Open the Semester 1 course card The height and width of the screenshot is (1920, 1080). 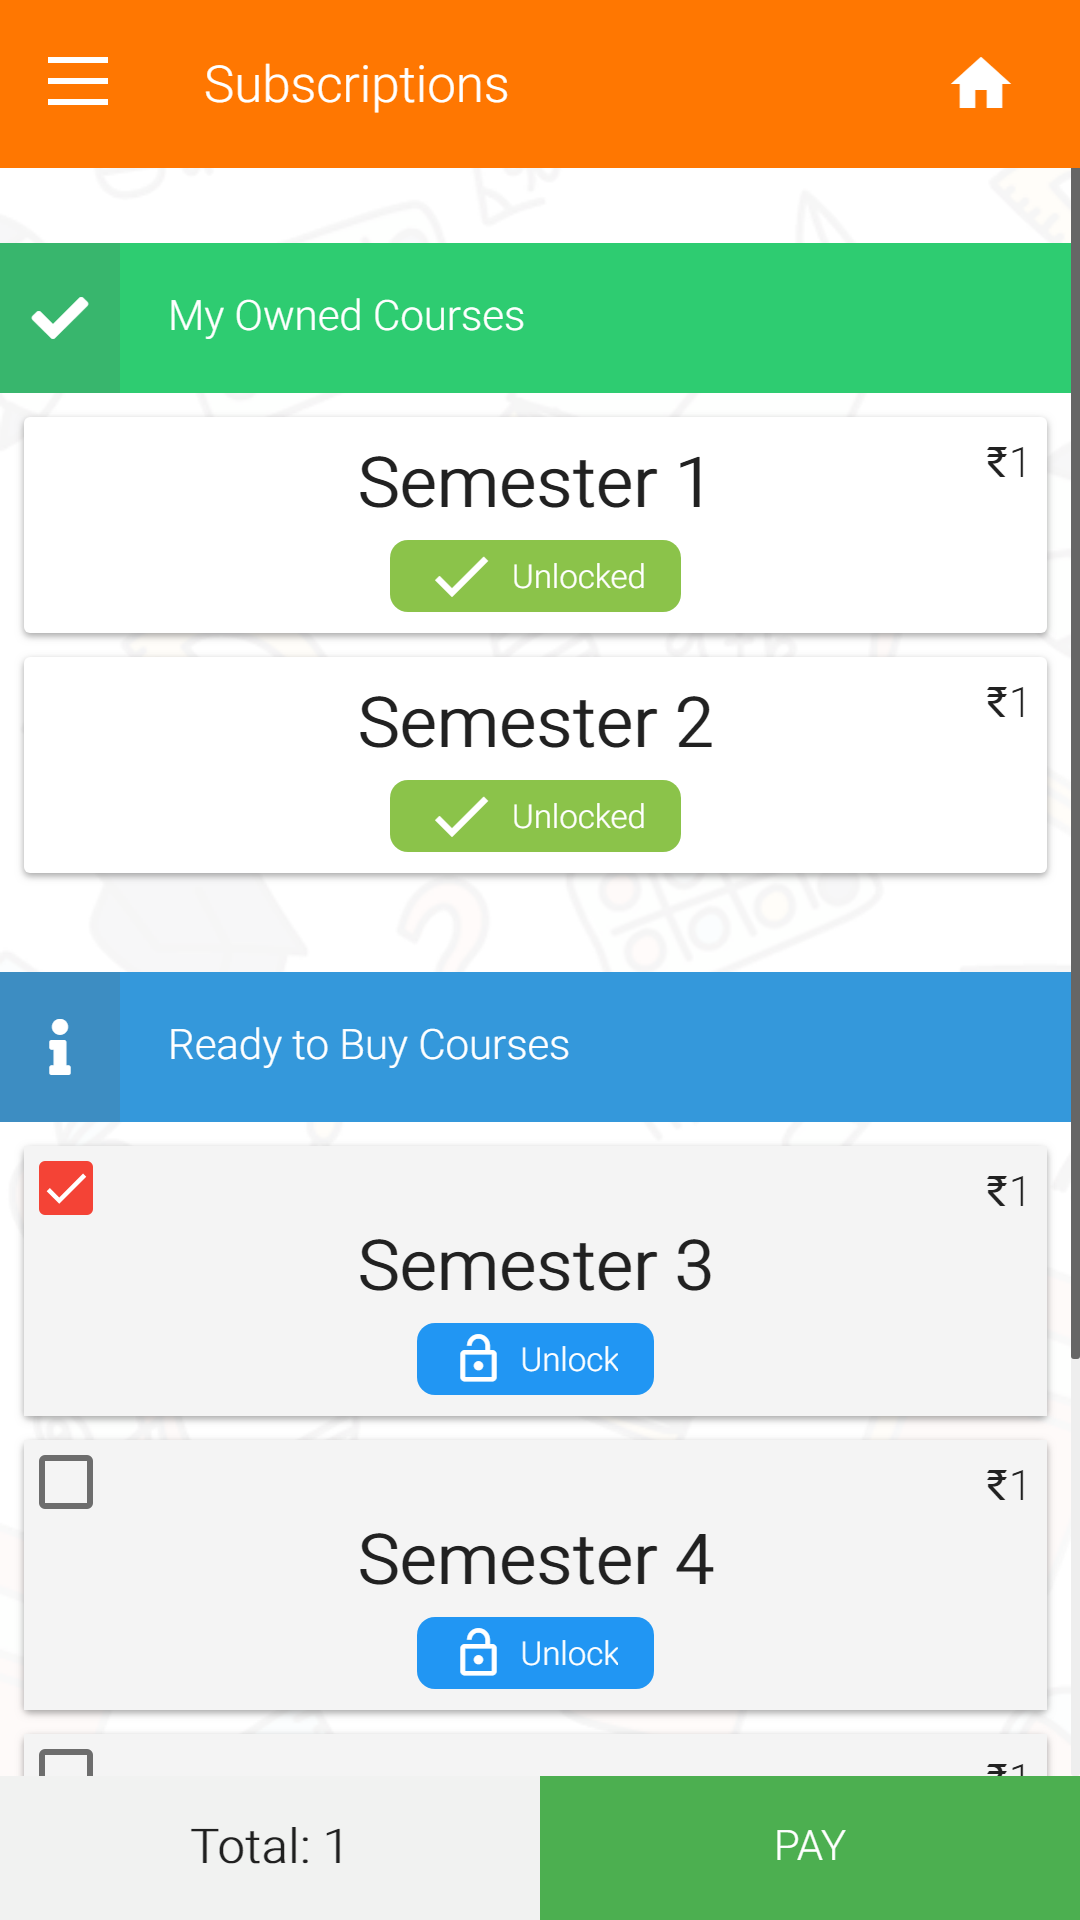pos(534,484)
